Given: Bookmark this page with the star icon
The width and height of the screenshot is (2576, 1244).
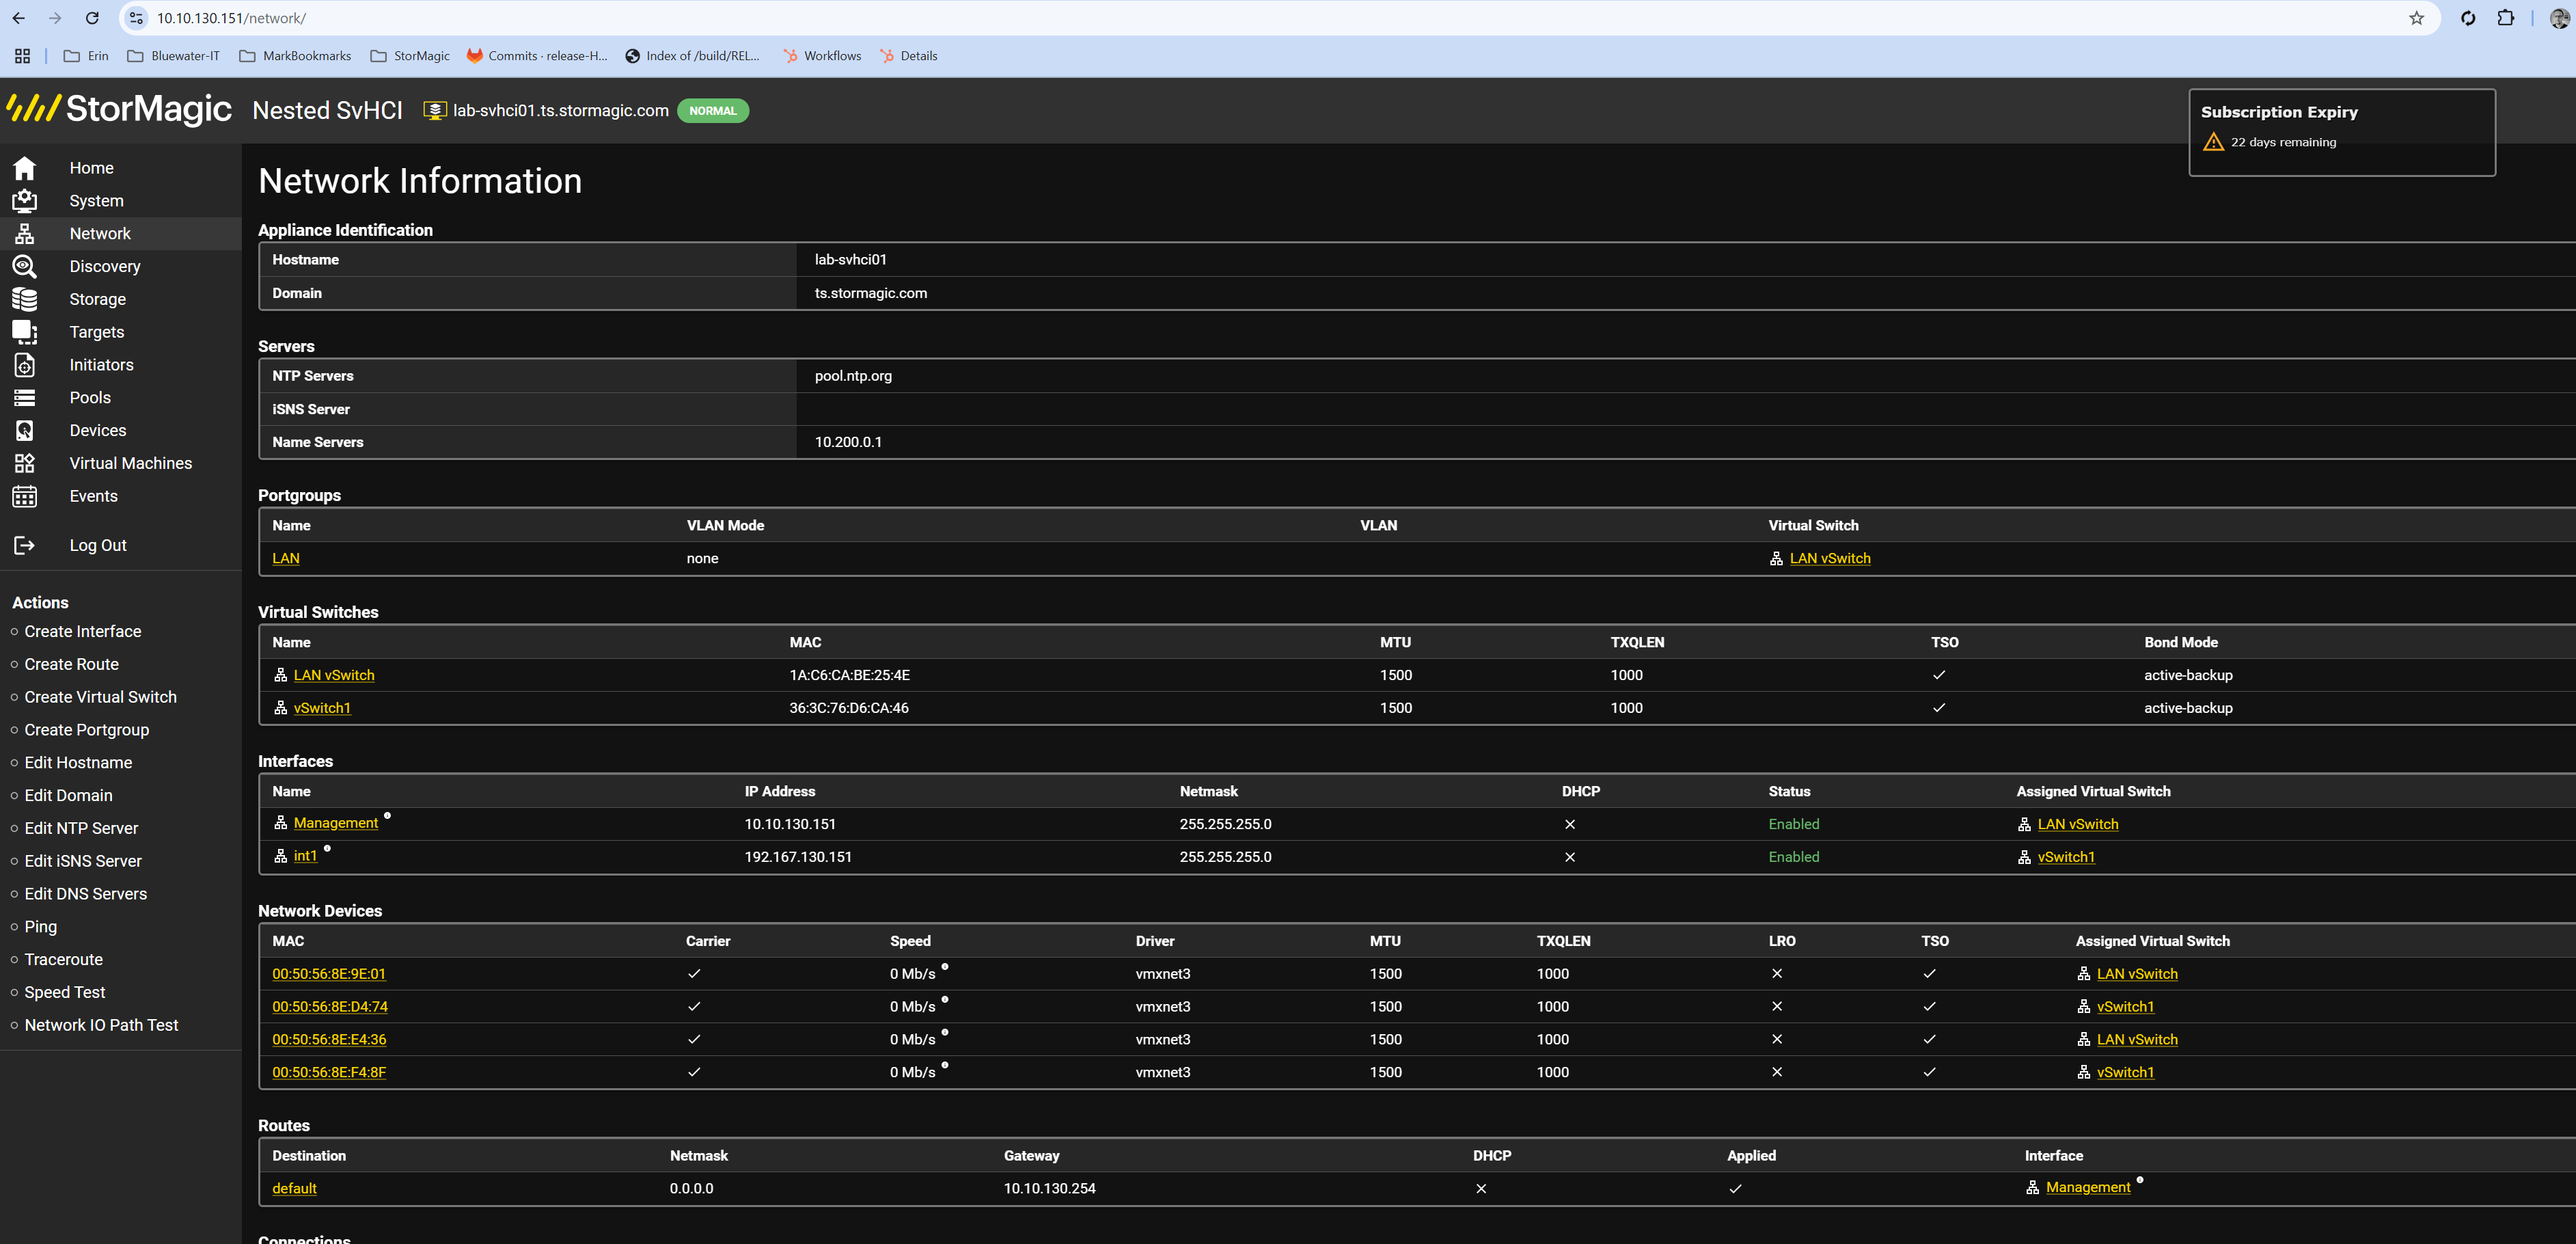Looking at the screenshot, I should pyautogui.click(x=2416, y=18).
